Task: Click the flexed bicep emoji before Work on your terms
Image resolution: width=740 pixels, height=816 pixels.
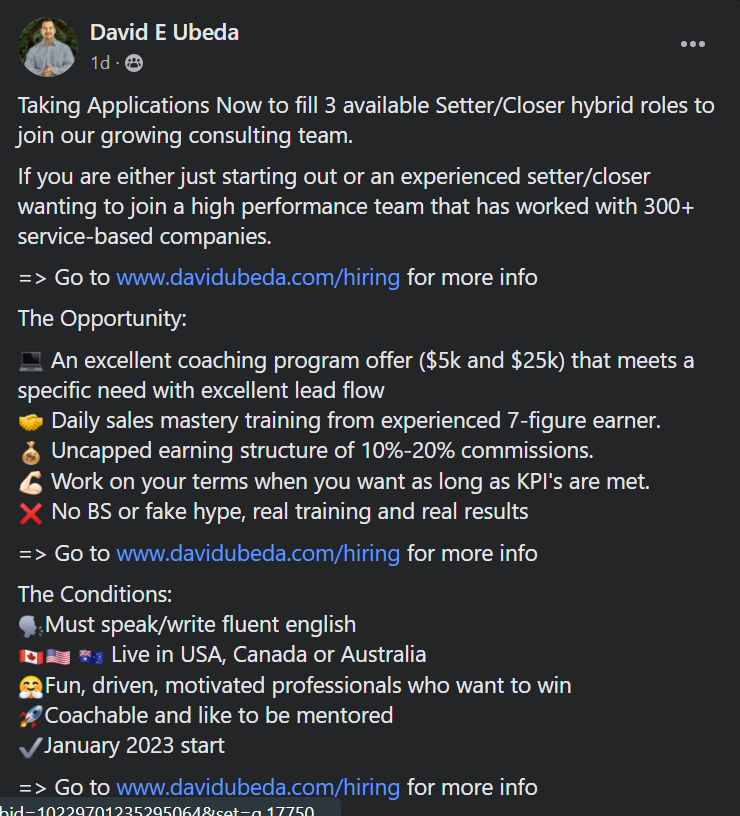Action: [31, 482]
